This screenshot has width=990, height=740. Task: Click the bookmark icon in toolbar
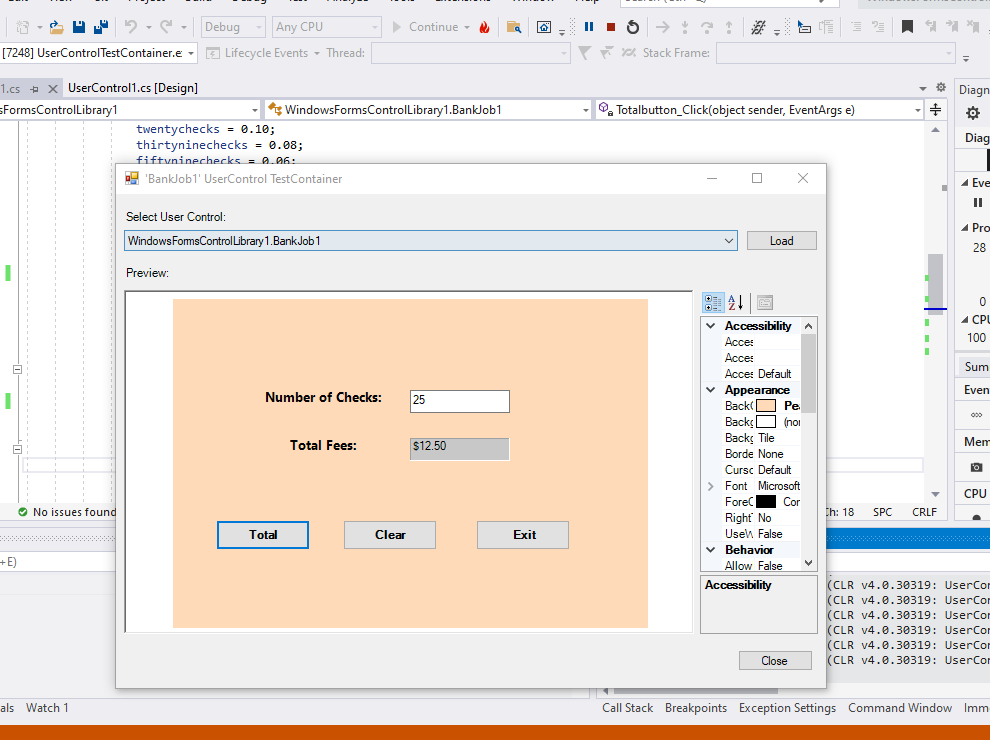907,27
